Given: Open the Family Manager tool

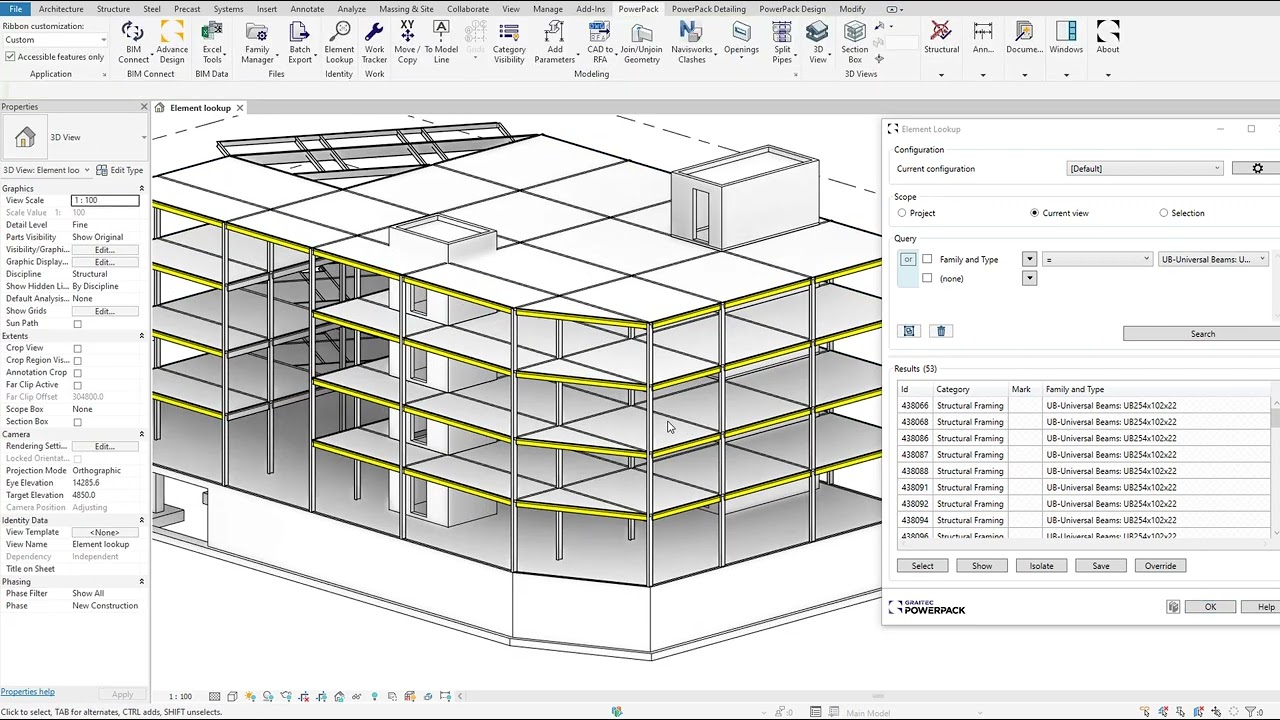Looking at the screenshot, I should tap(257, 42).
